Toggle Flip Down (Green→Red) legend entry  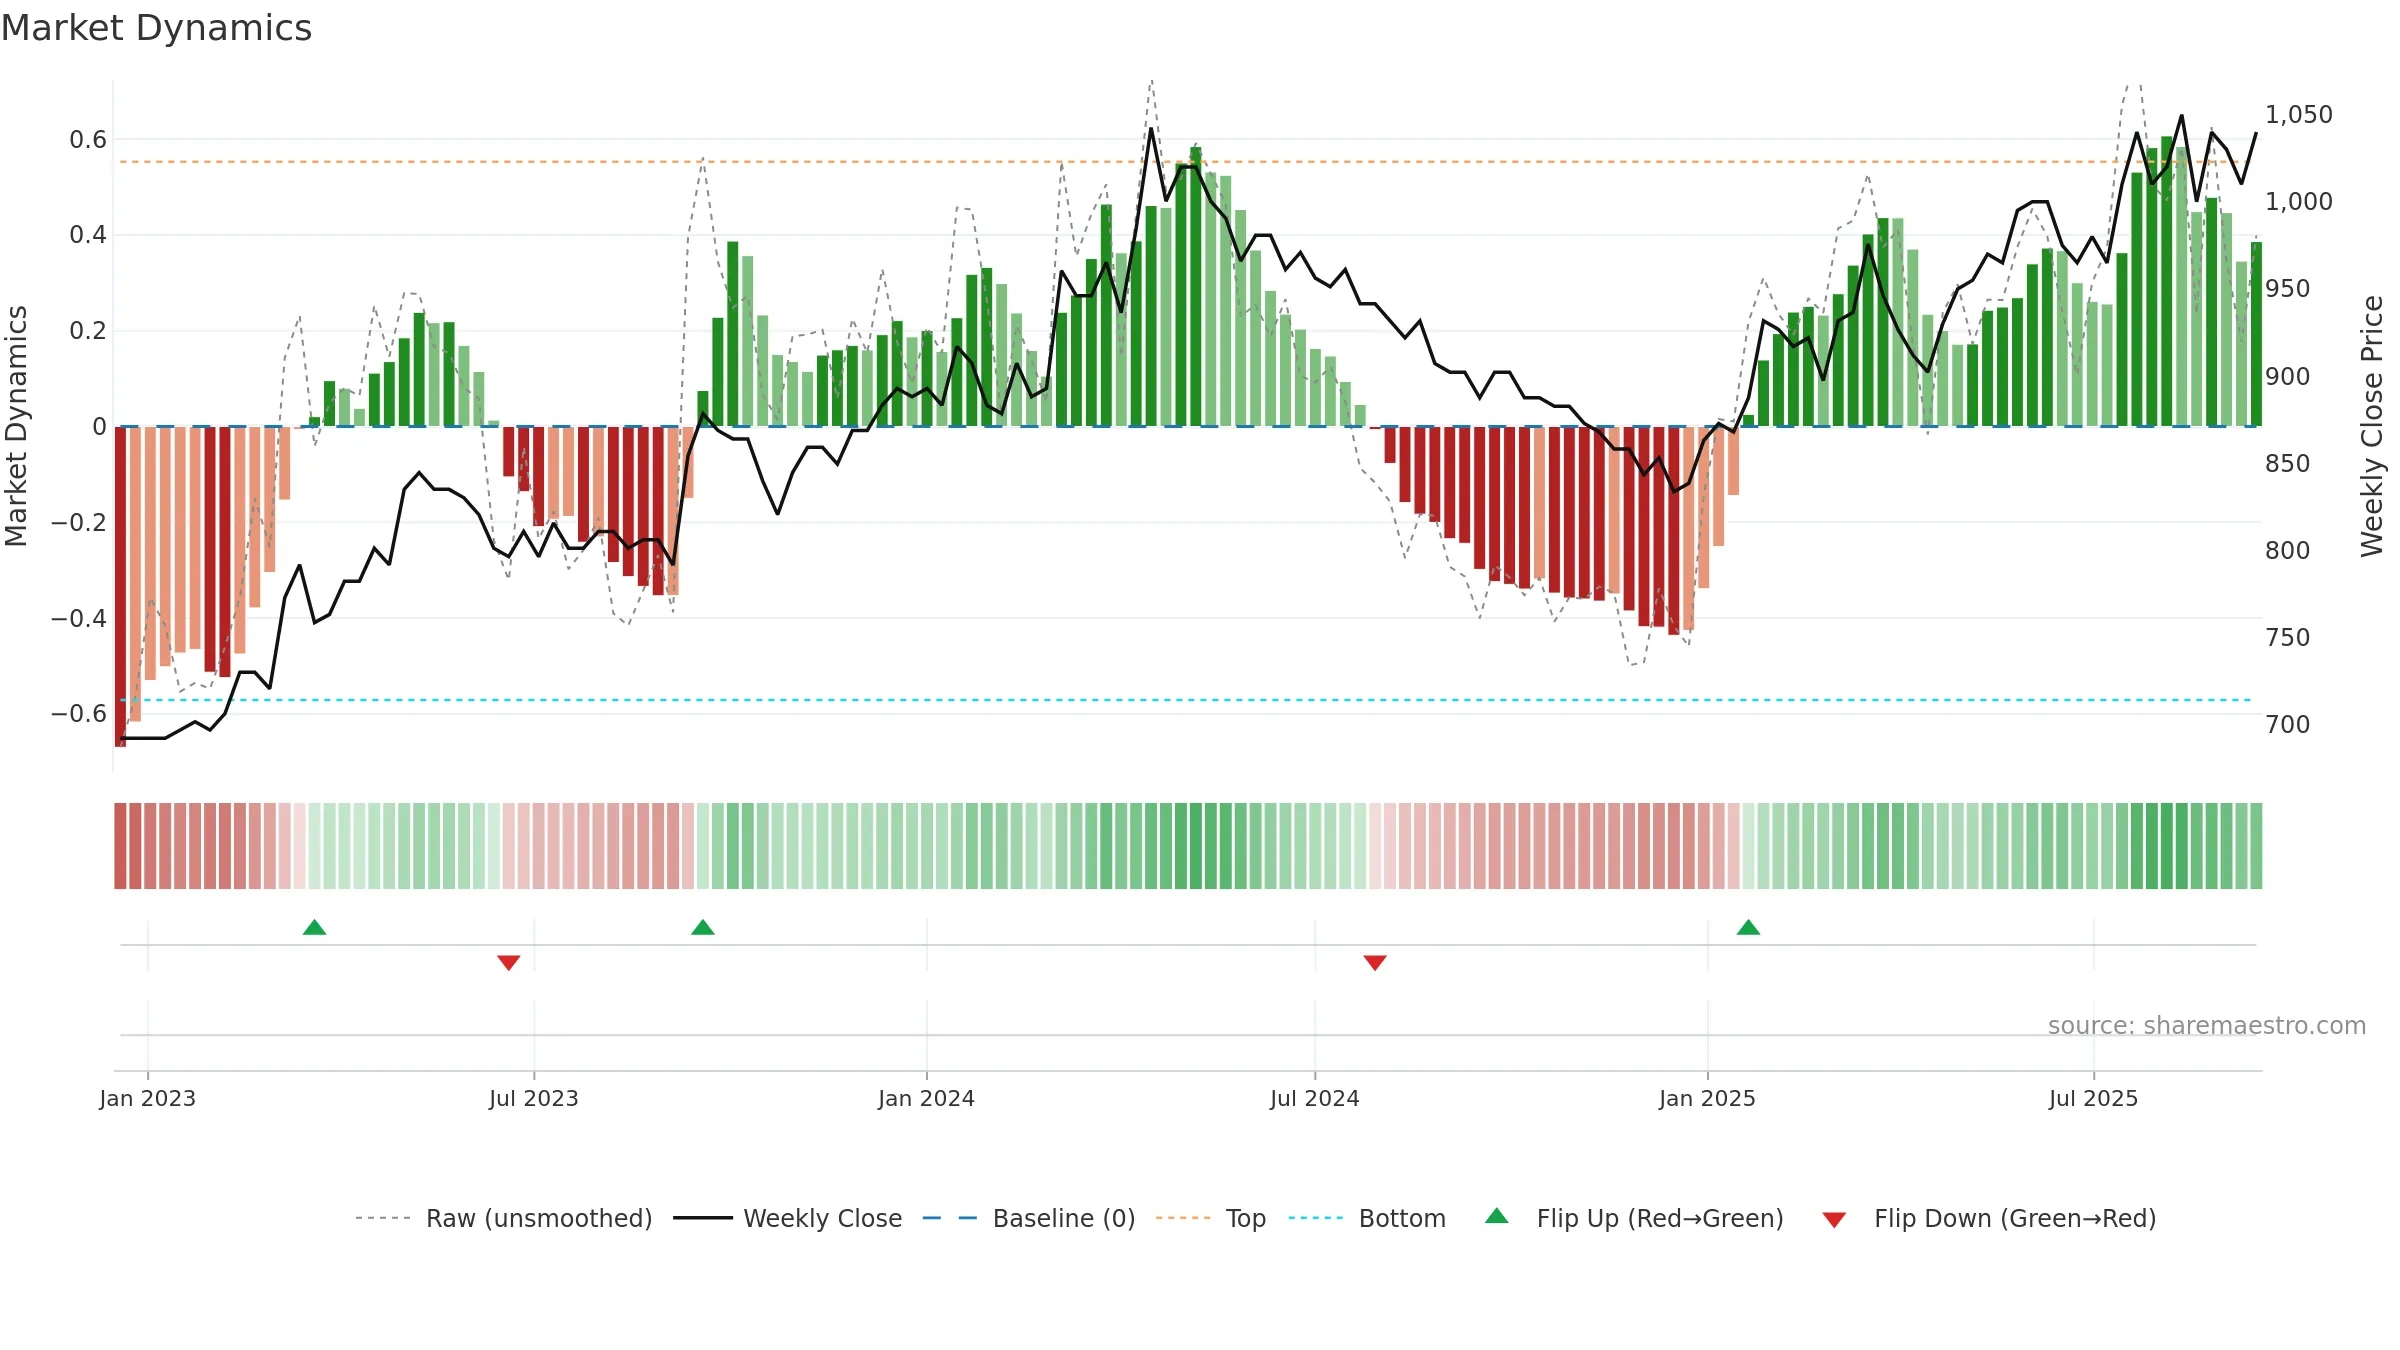(x=1989, y=1218)
